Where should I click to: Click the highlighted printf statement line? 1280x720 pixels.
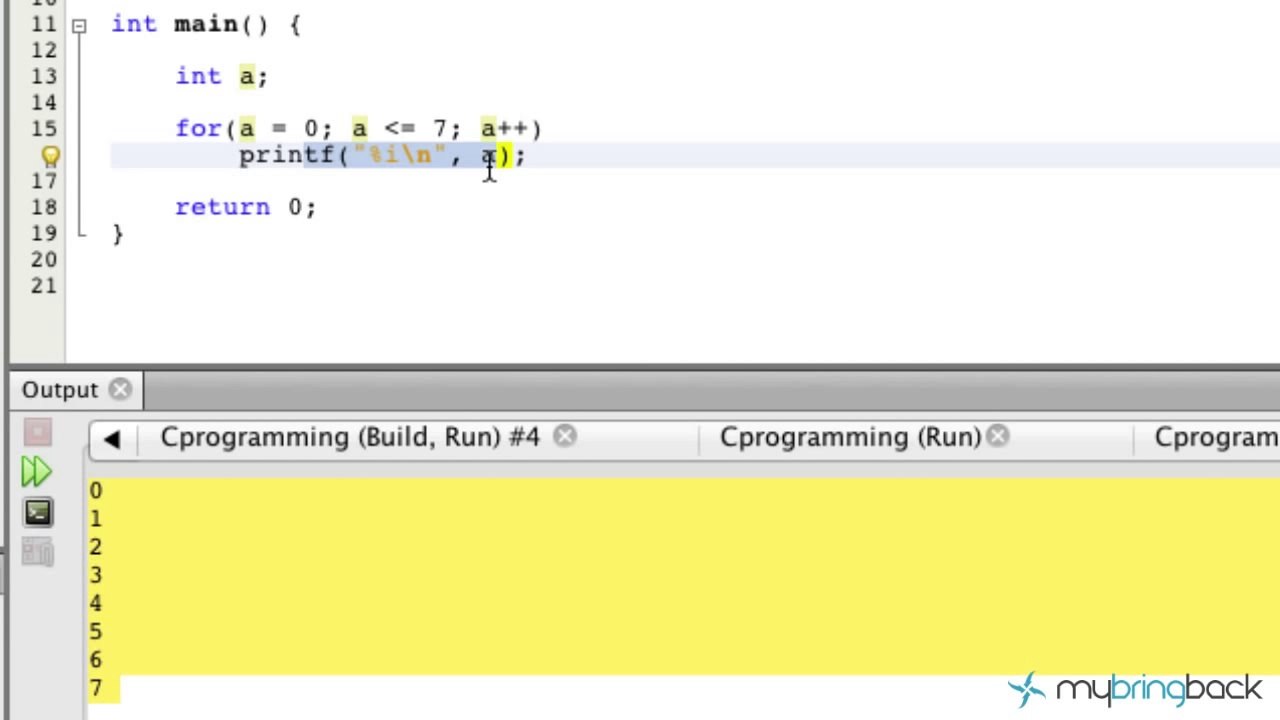click(382, 156)
